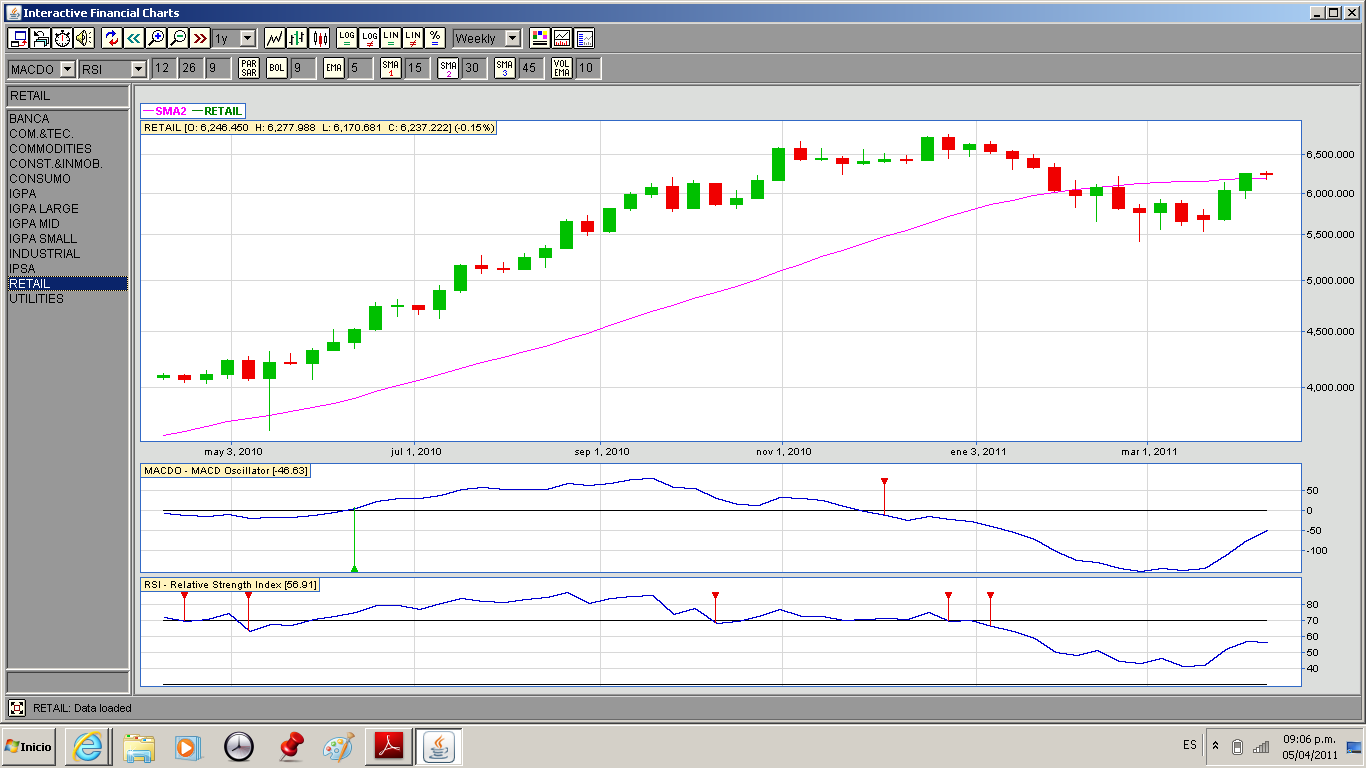Select IPSA in the index list

click(x=22, y=269)
